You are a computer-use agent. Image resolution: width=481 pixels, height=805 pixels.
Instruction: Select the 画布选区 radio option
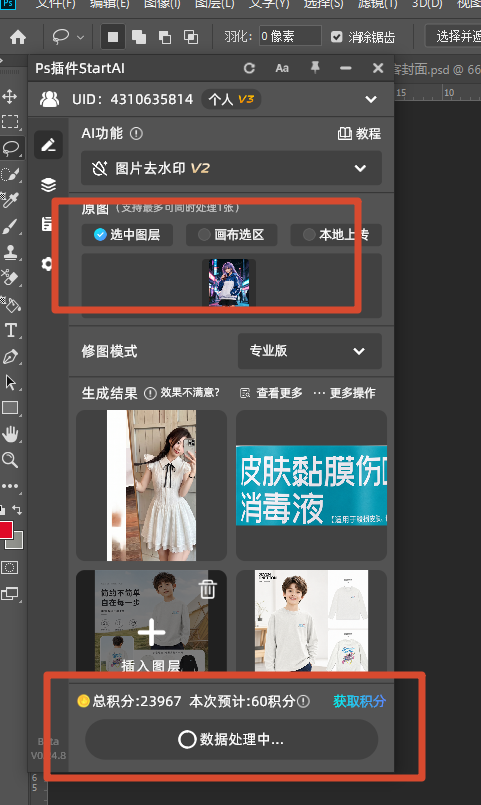232,235
